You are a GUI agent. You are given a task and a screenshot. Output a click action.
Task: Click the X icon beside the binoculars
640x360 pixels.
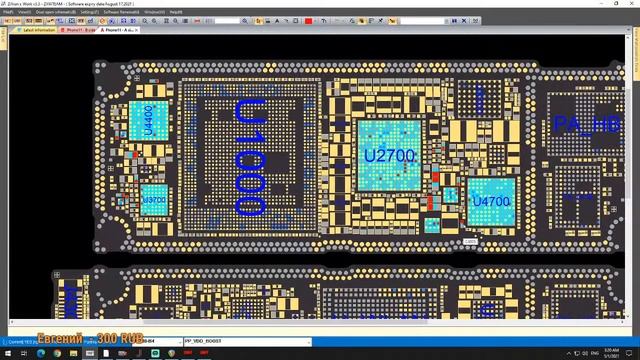(x=464, y=21)
